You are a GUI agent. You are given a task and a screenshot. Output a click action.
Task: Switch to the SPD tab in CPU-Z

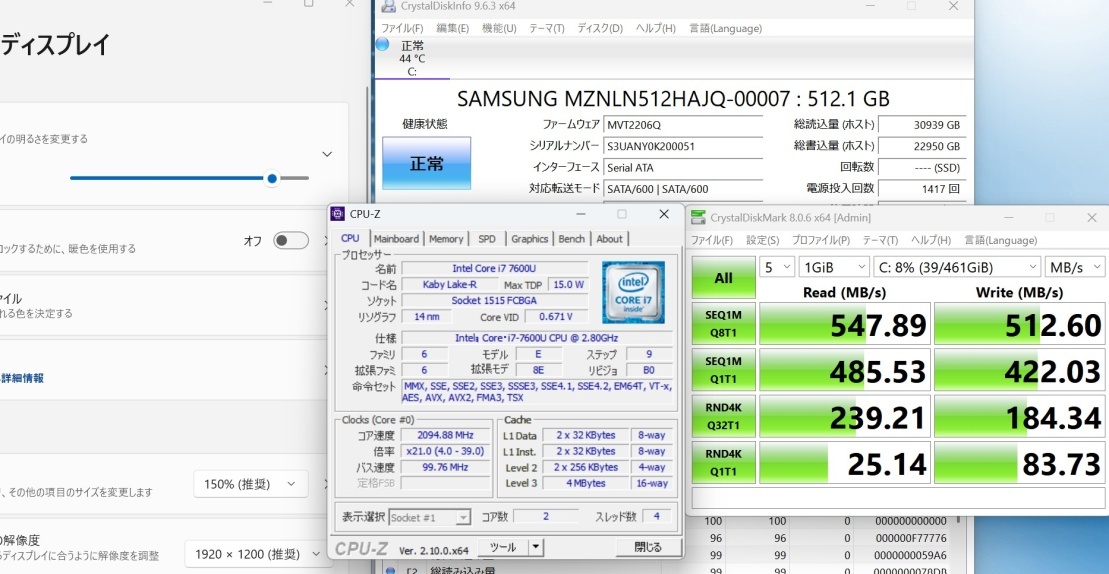pos(487,239)
